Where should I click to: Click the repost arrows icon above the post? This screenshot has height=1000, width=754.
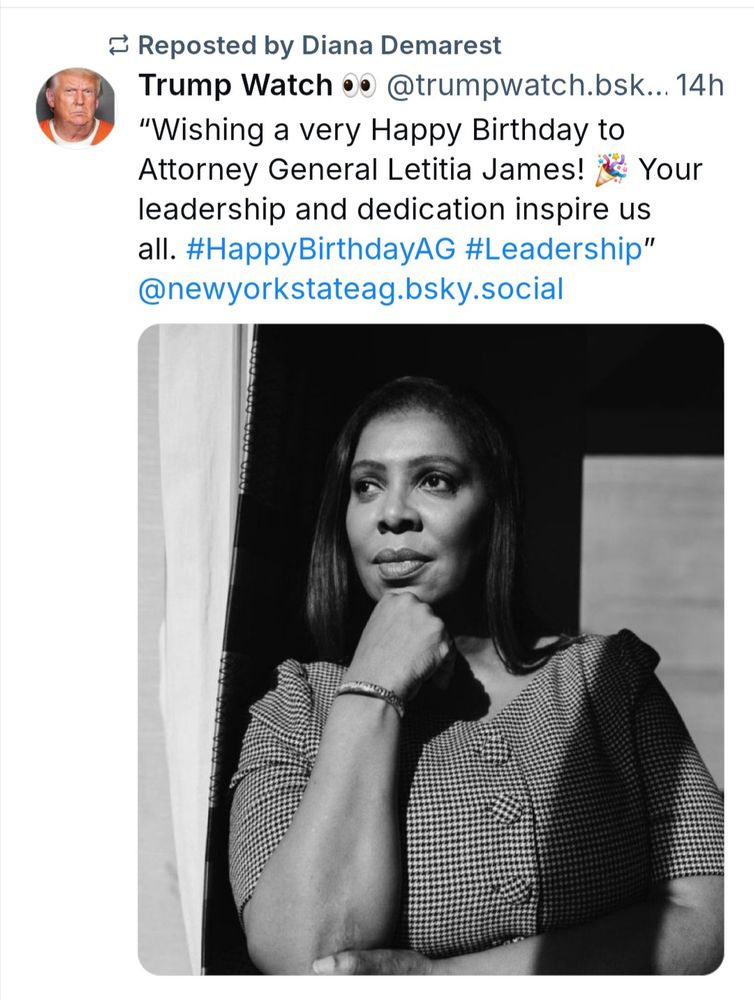(x=119, y=45)
